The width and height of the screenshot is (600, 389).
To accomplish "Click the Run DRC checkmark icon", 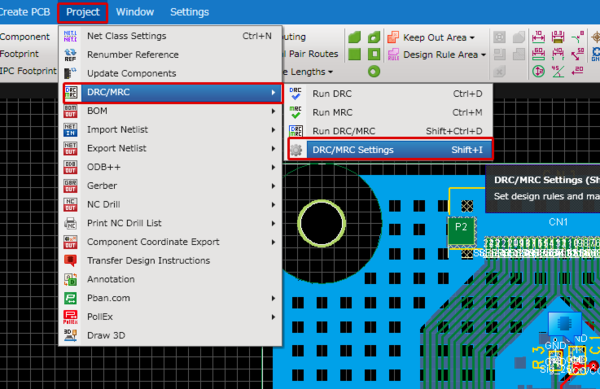I will [295, 94].
